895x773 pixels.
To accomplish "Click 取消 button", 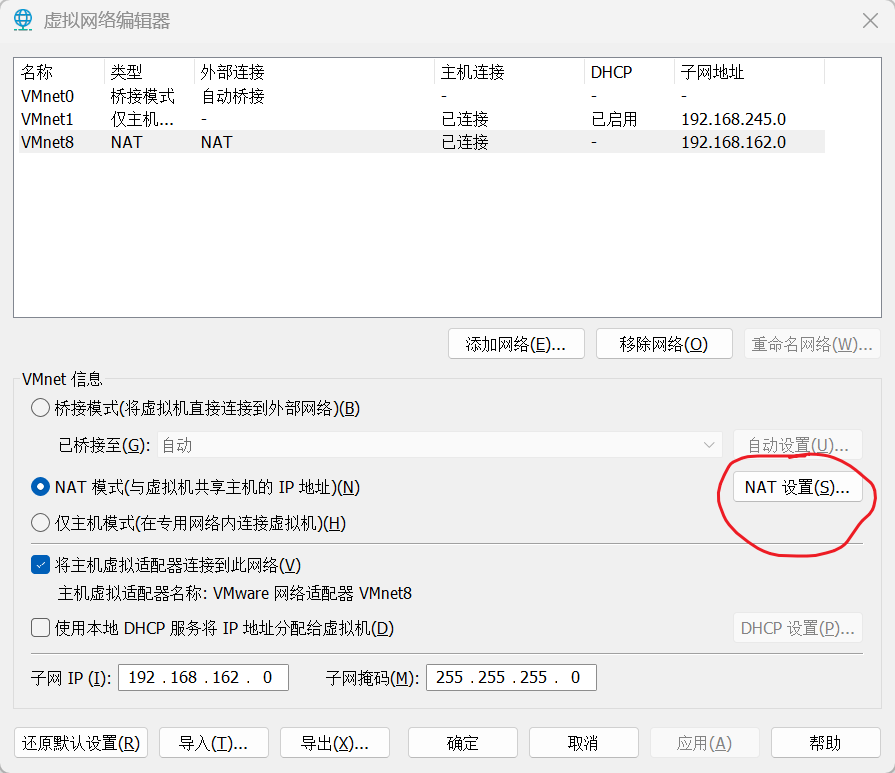I will pyautogui.click(x=583, y=743).
